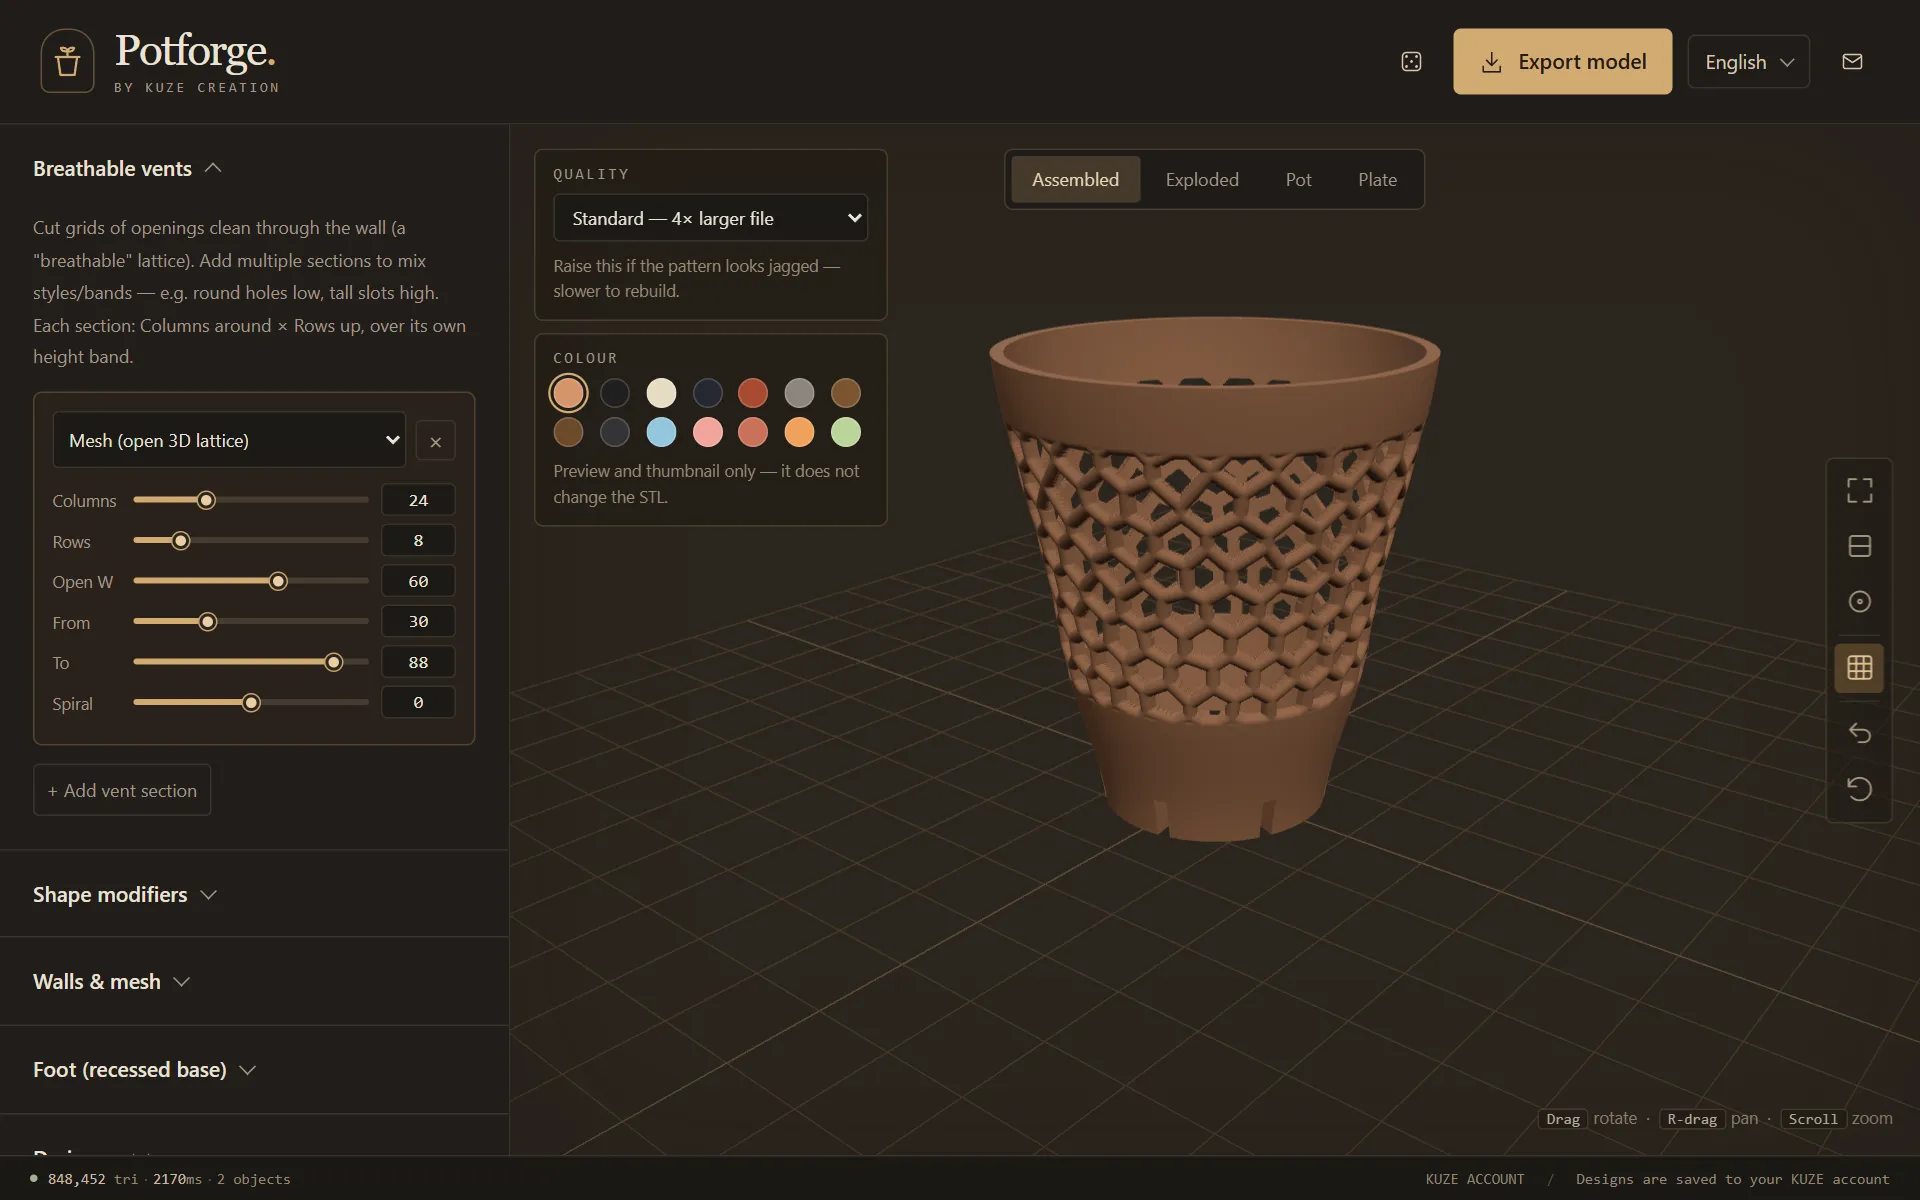Open the Quality Standard dropdown
This screenshot has width=1920, height=1200.
click(710, 218)
